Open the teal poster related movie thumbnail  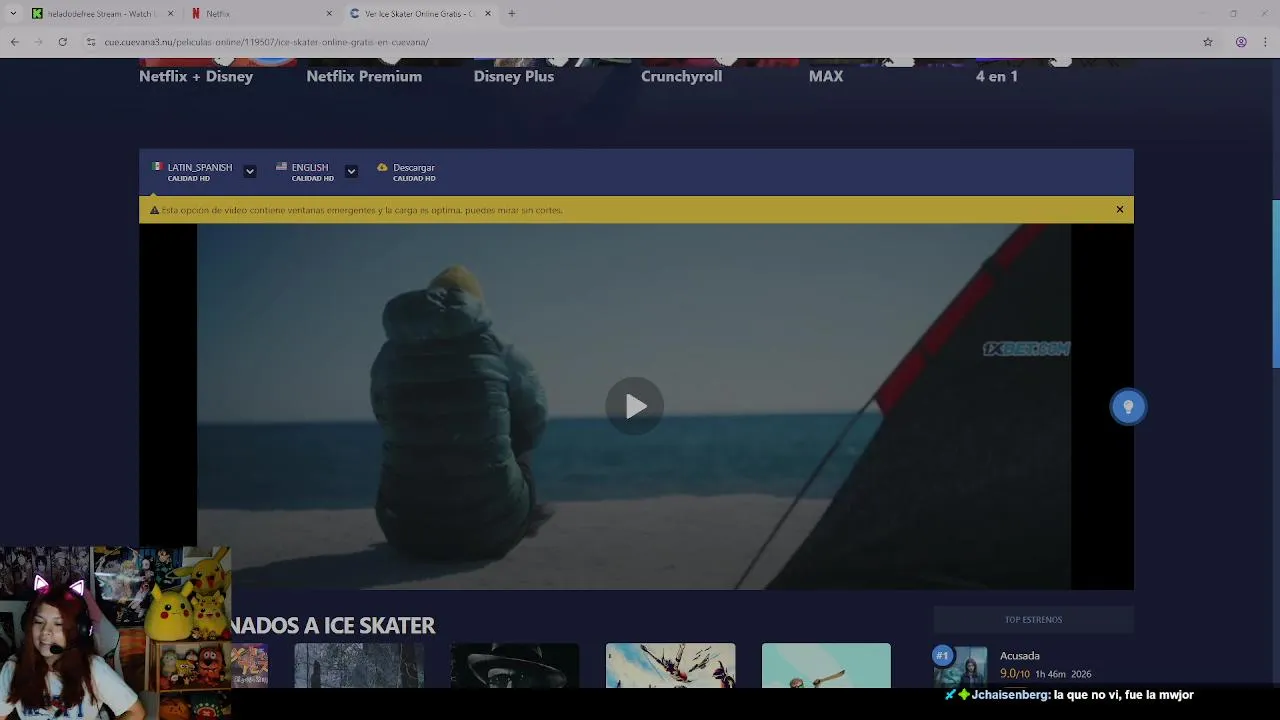point(826,666)
